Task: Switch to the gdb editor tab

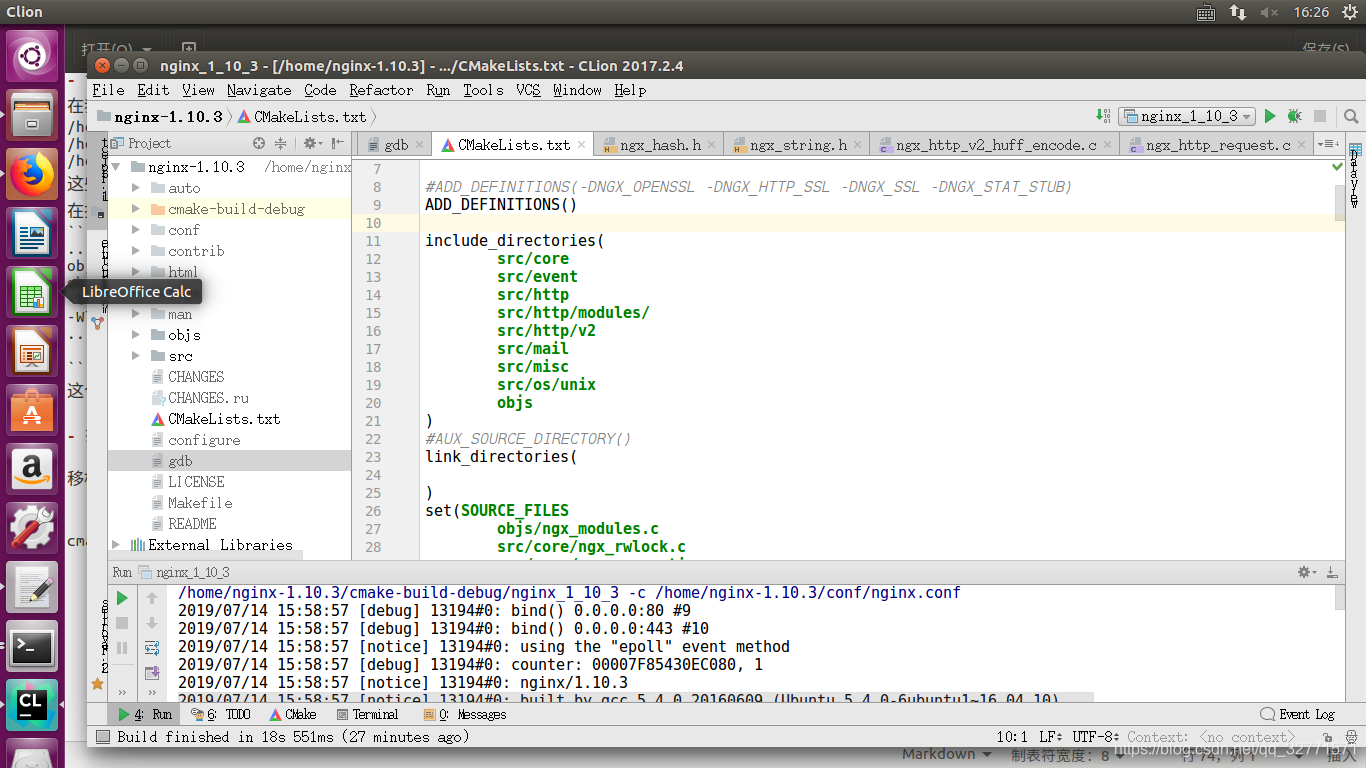Action: pos(396,145)
